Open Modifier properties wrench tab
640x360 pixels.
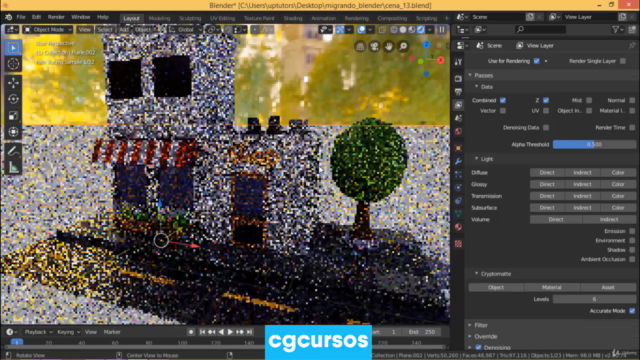coord(458,161)
